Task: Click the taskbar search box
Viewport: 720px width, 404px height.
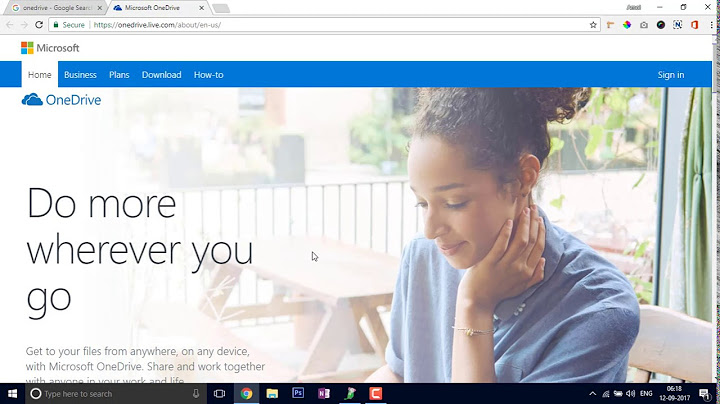Action: click(x=115, y=393)
